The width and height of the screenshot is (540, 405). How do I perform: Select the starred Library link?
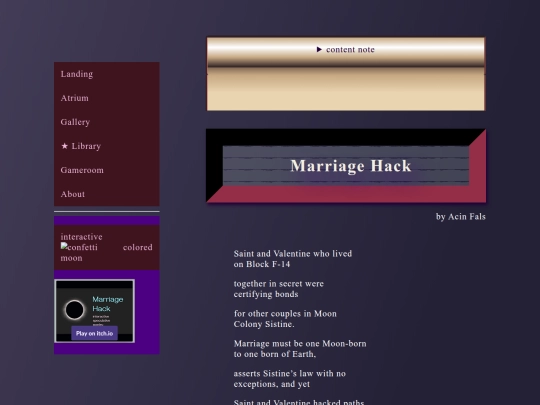tap(81, 146)
